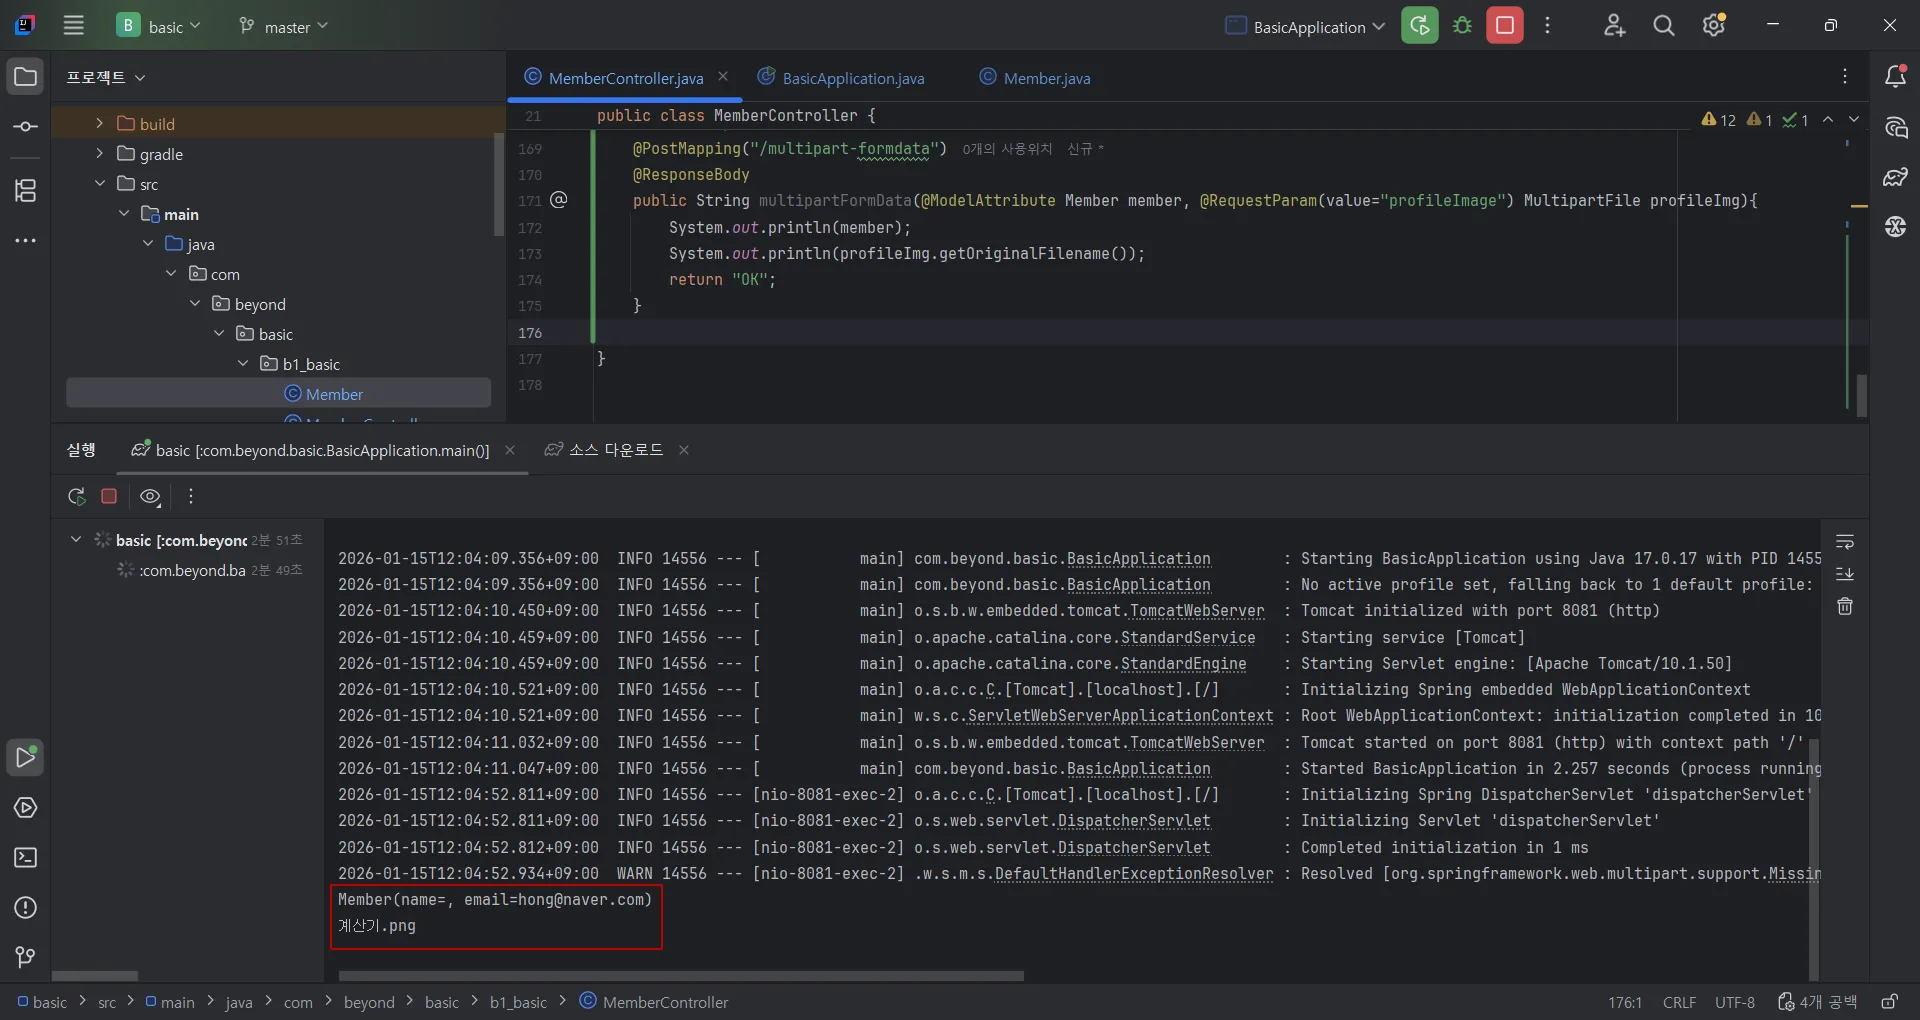Select the 소스 다운로드 tab
Image resolution: width=1920 pixels, height=1020 pixels.
[604, 450]
